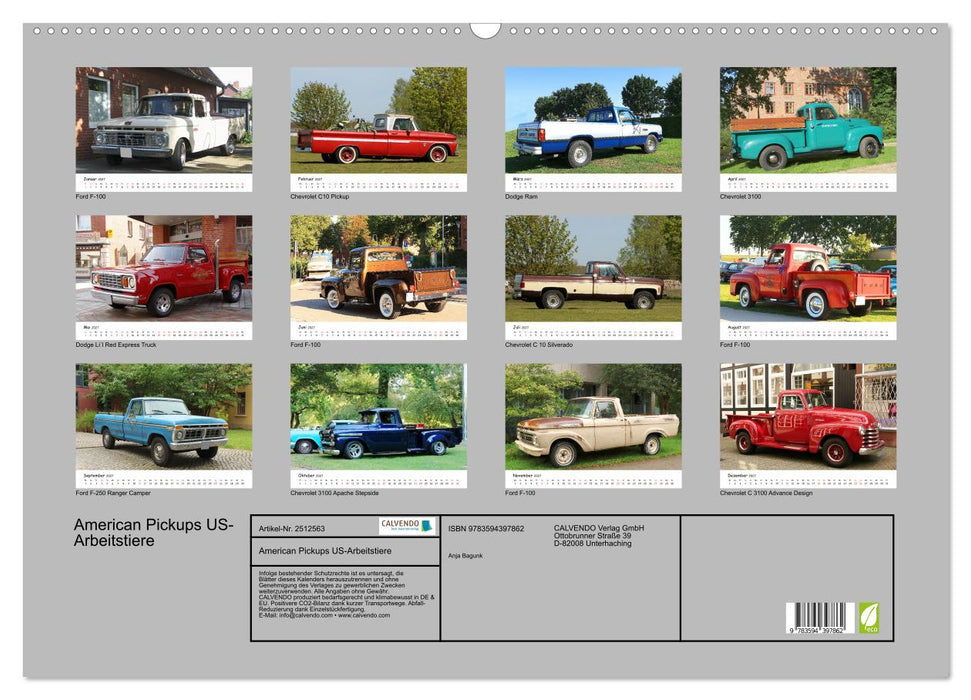
Task: Click the 'Ford F-100' caption under January photo
Action: pos(90,196)
